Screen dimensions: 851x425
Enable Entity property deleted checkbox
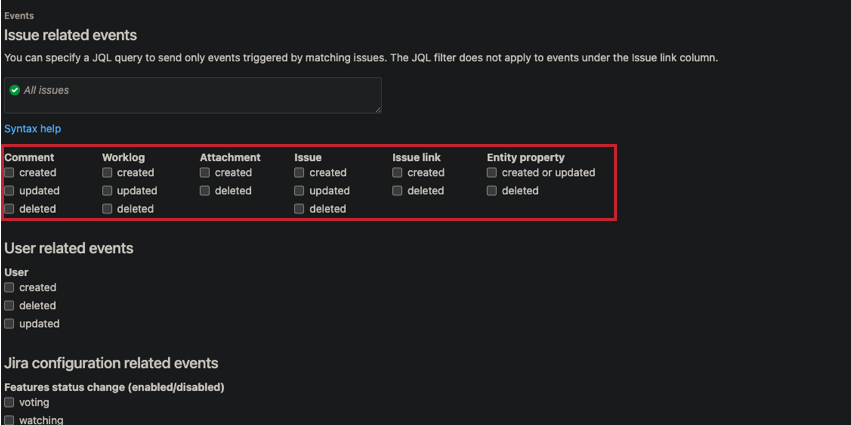tap(493, 191)
